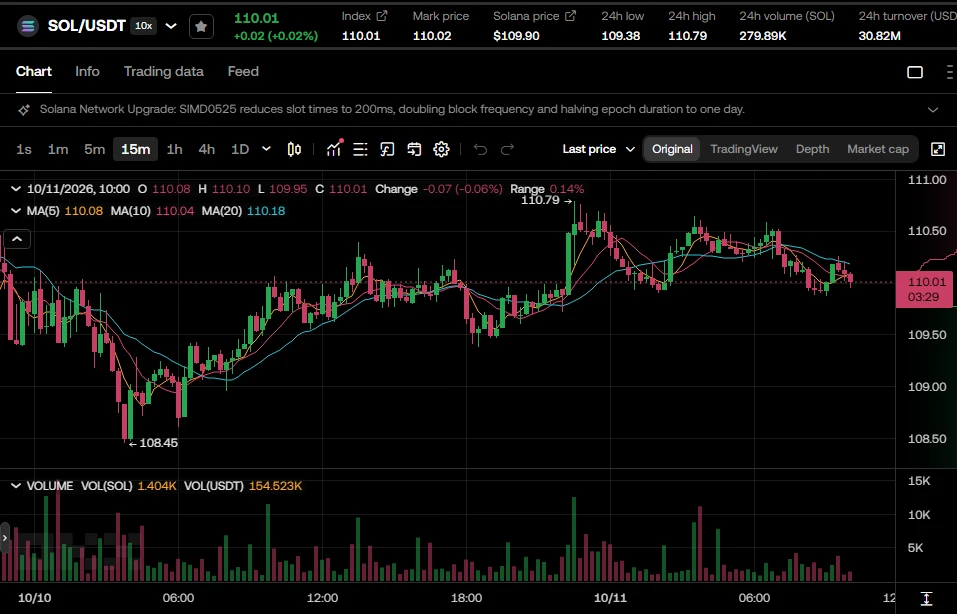This screenshot has width=957, height=614.
Task: Open chart settings gear
Action: (441, 150)
